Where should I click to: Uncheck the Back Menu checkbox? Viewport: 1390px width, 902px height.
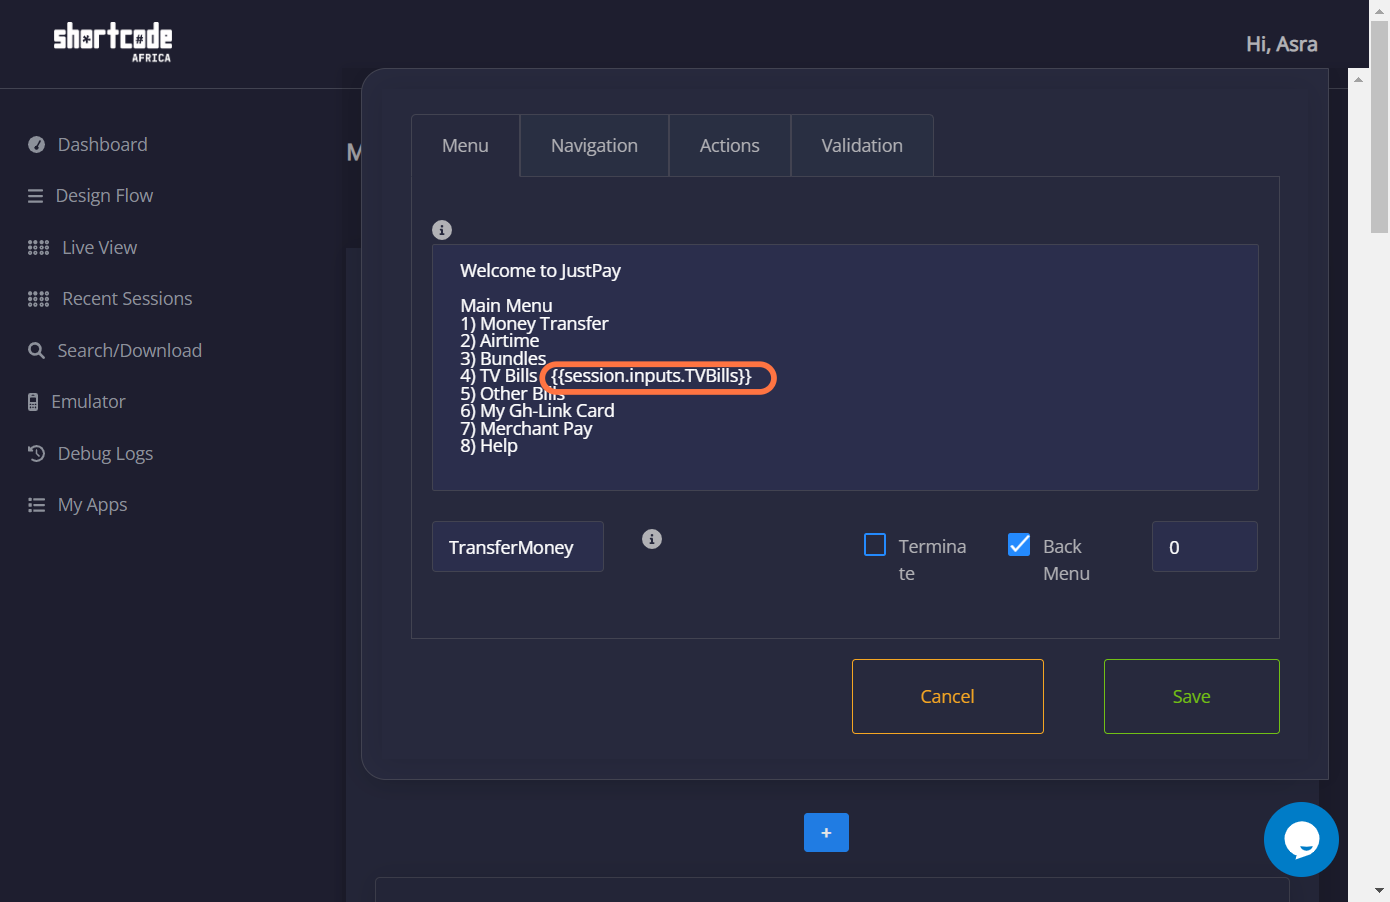(1019, 544)
